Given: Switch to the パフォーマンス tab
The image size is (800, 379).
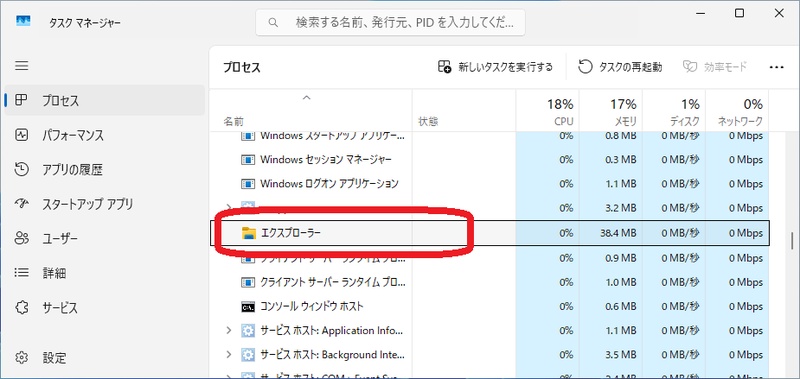Looking at the screenshot, I should click(104, 135).
